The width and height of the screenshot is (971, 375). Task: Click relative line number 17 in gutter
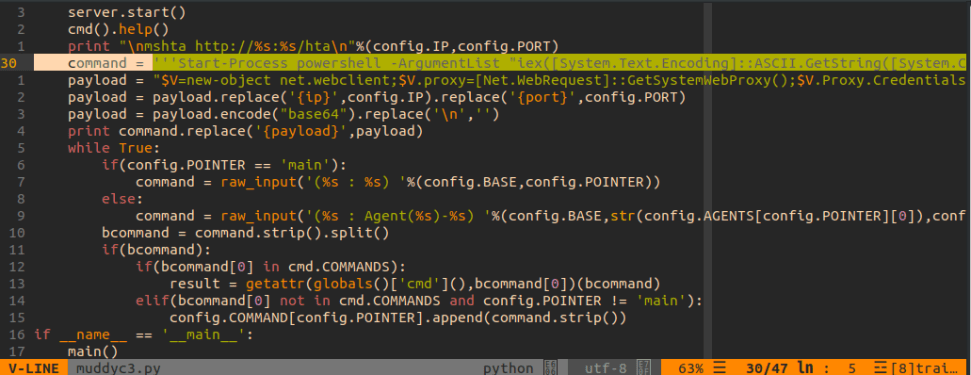point(17,352)
